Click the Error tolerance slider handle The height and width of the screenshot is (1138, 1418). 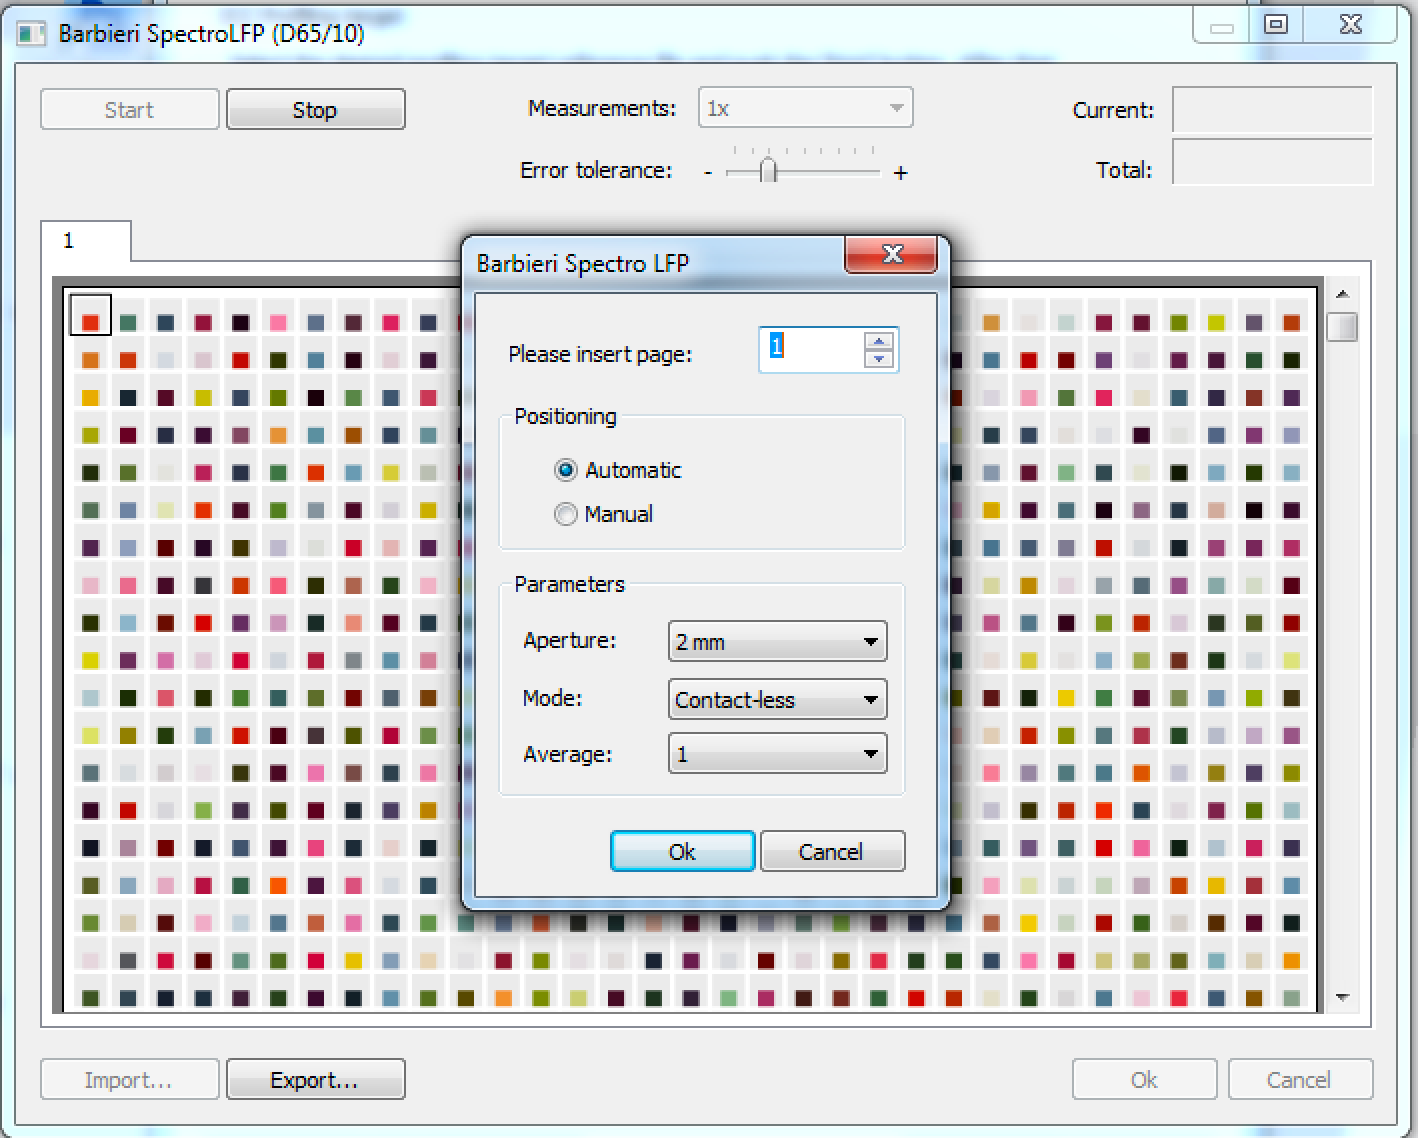coord(767,171)
